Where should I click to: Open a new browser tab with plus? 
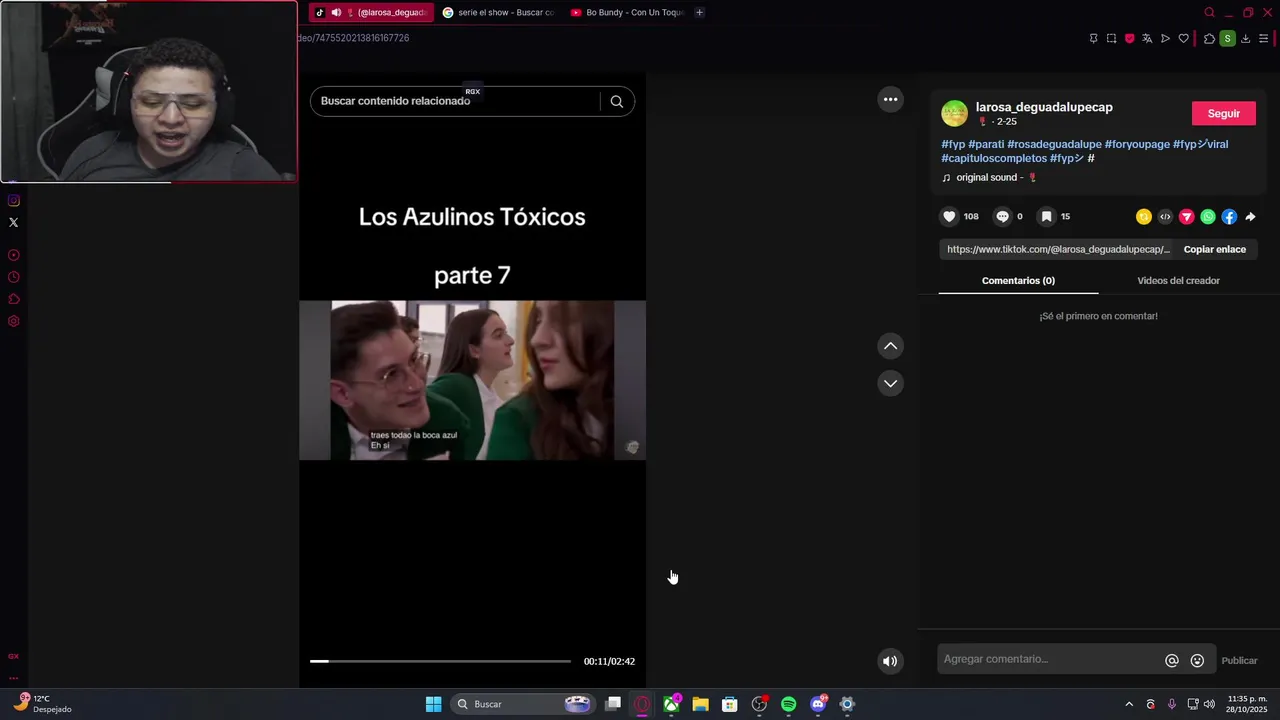[x=699, y=12]
